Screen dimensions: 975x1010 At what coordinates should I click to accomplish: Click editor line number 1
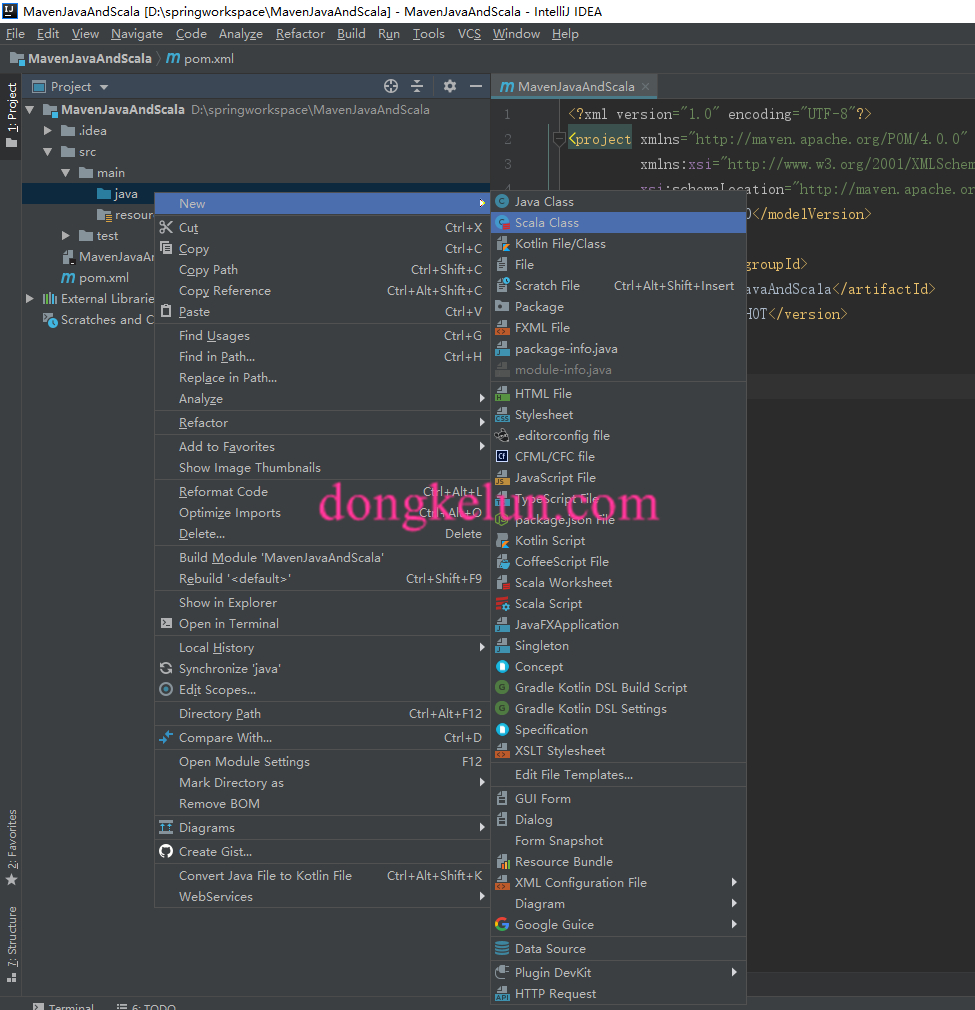point(507,115)
